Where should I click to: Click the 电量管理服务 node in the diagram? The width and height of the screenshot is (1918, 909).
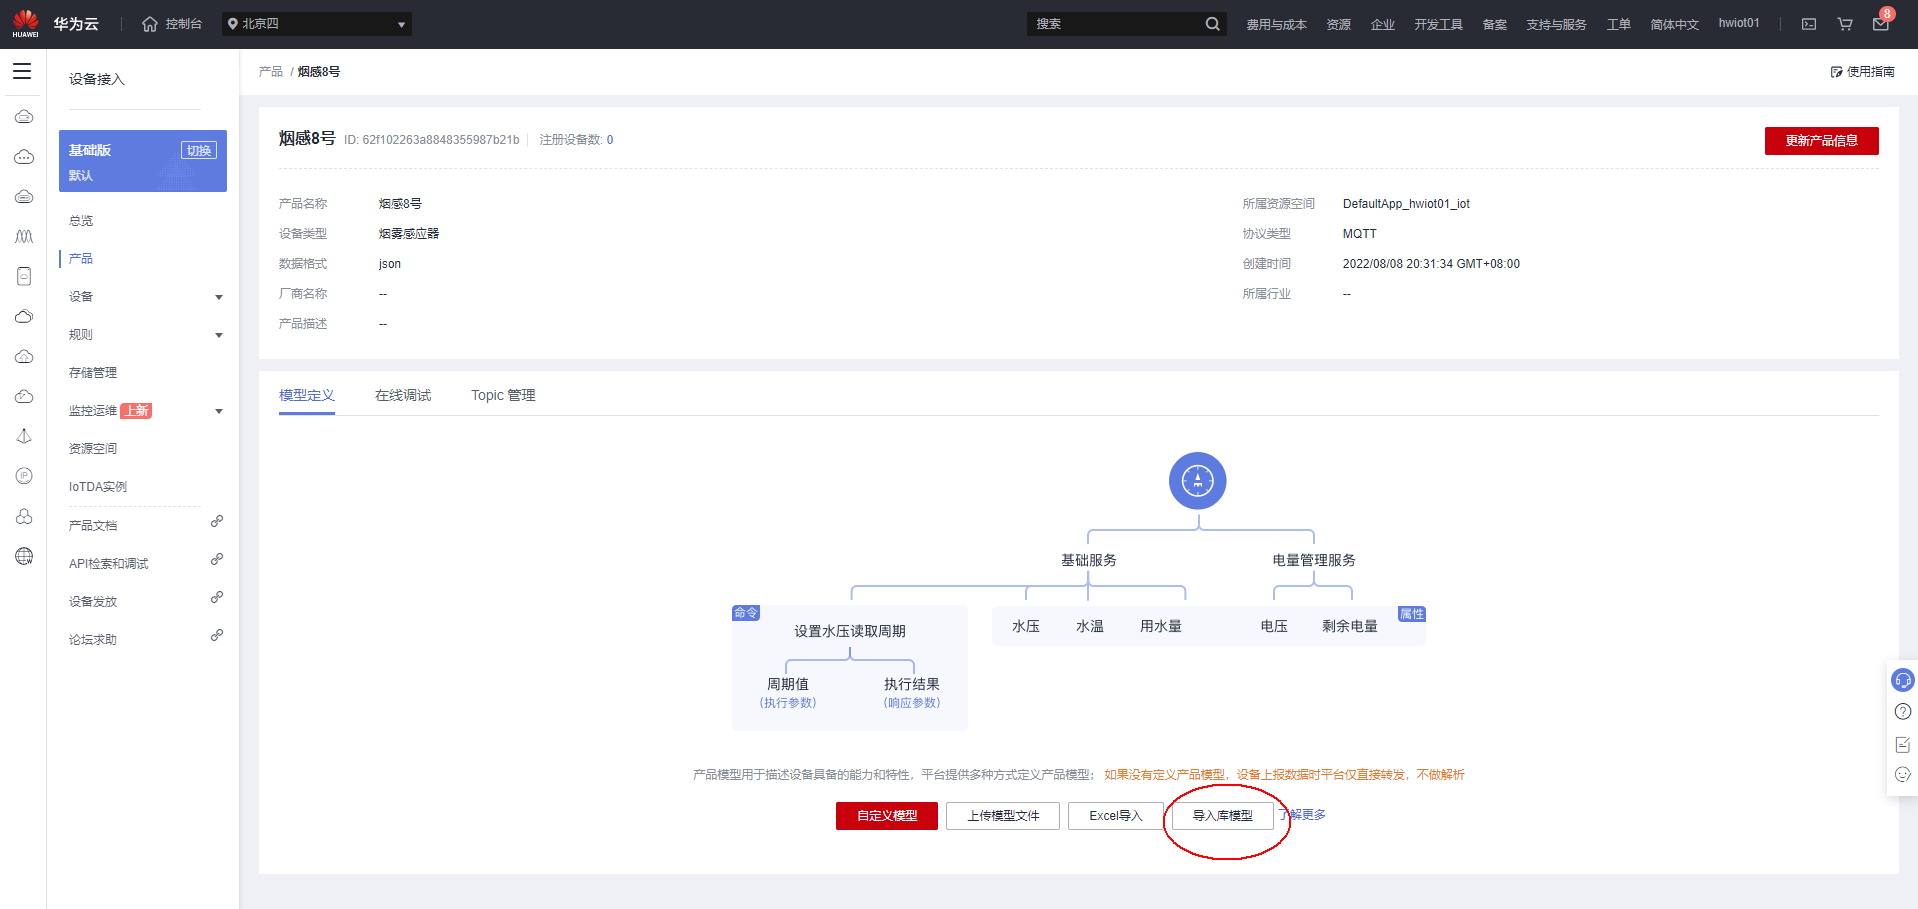tap(1314, 560)
